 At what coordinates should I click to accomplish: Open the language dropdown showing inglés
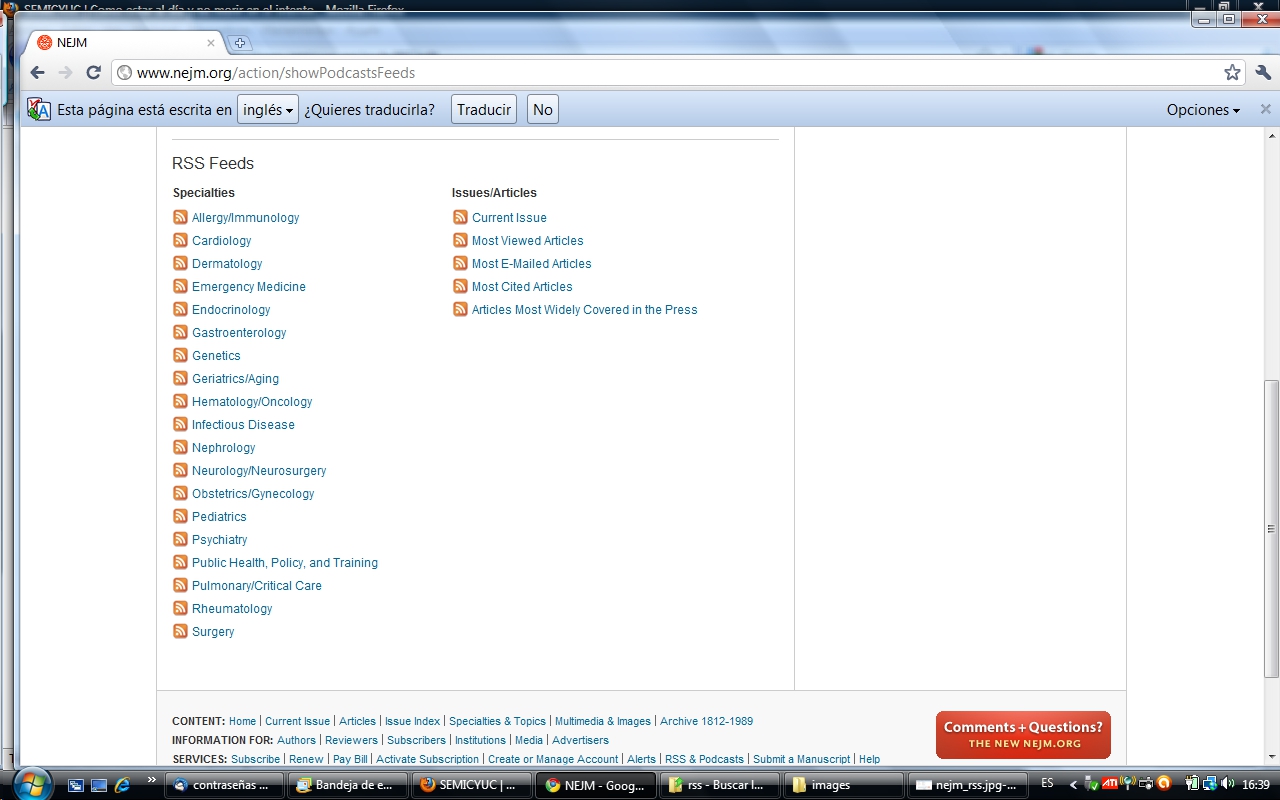coord(268,110)
